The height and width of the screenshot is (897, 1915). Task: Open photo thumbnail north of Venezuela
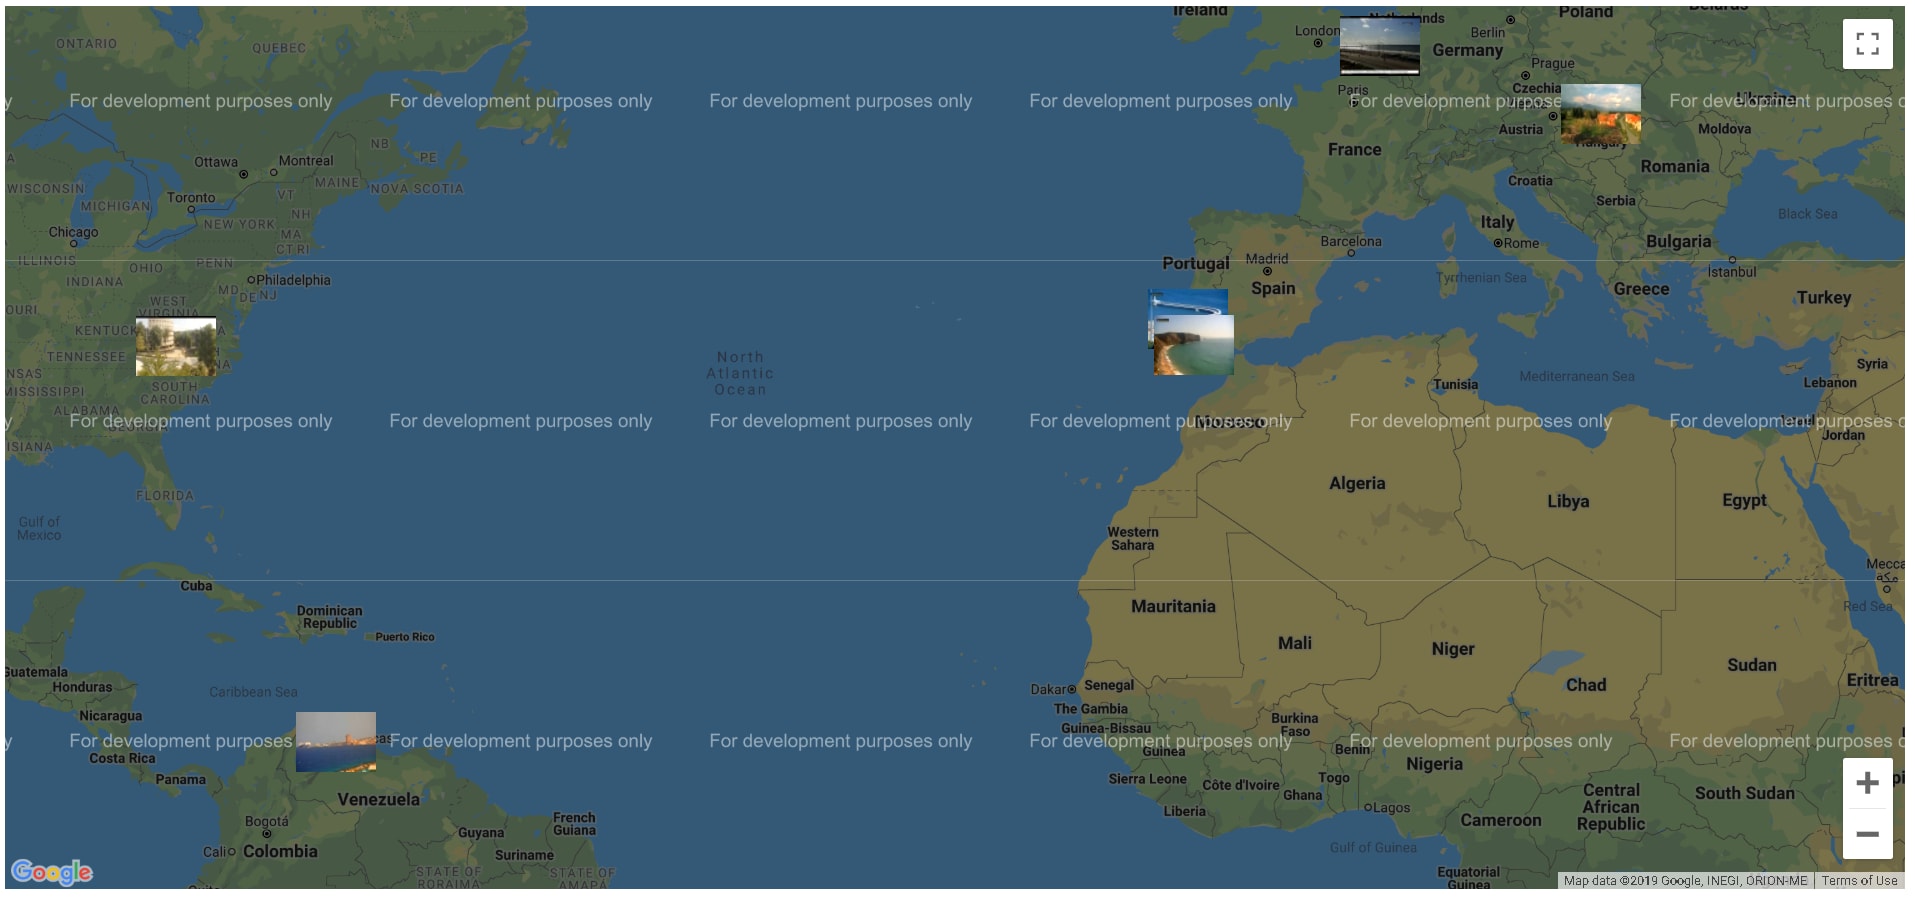click(x=336, y=741)
